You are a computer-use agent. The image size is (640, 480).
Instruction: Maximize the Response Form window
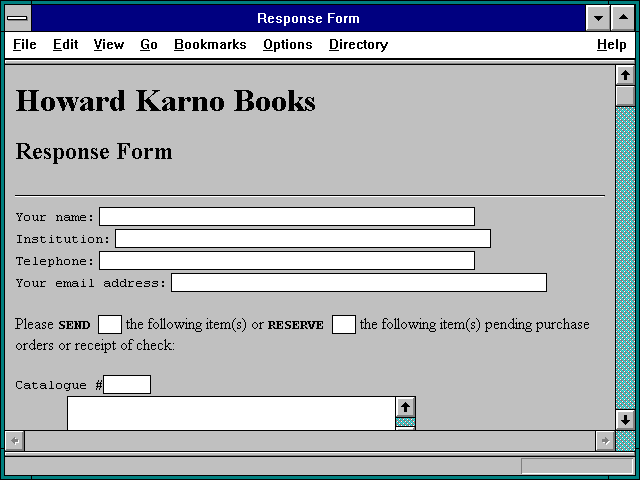[x=623, y=18]
